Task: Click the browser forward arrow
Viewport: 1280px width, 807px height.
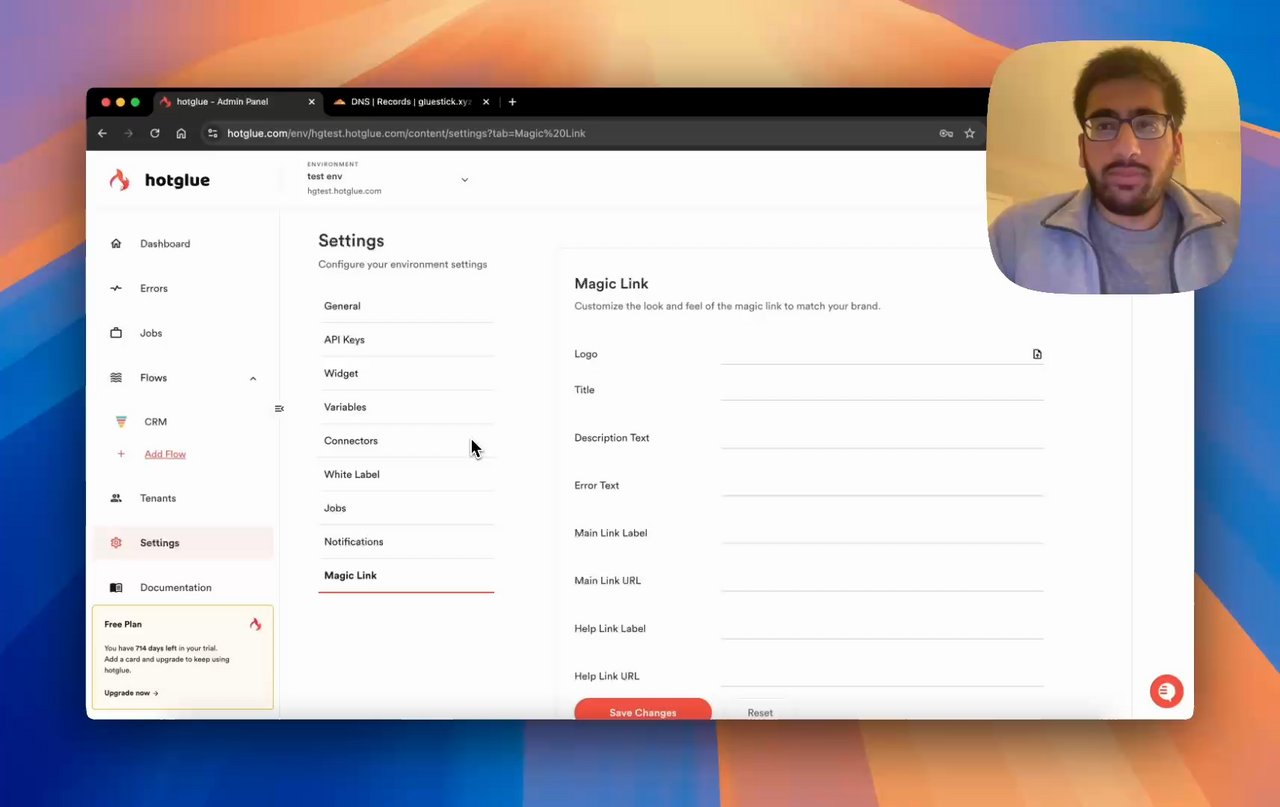Action: [128, 133]
